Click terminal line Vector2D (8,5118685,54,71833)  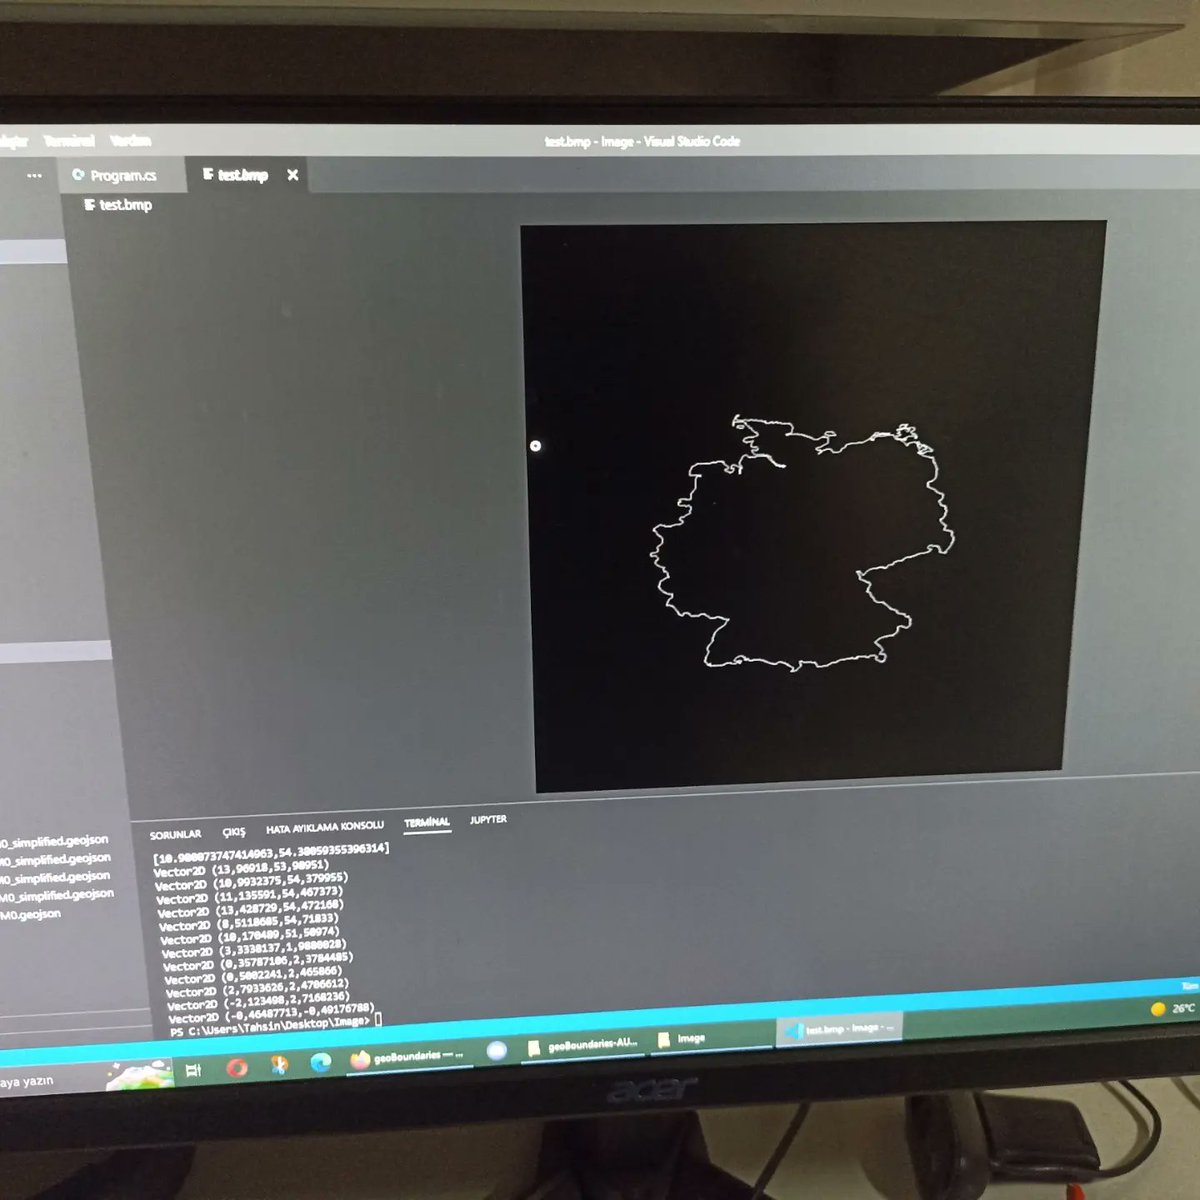pos(249,922)
